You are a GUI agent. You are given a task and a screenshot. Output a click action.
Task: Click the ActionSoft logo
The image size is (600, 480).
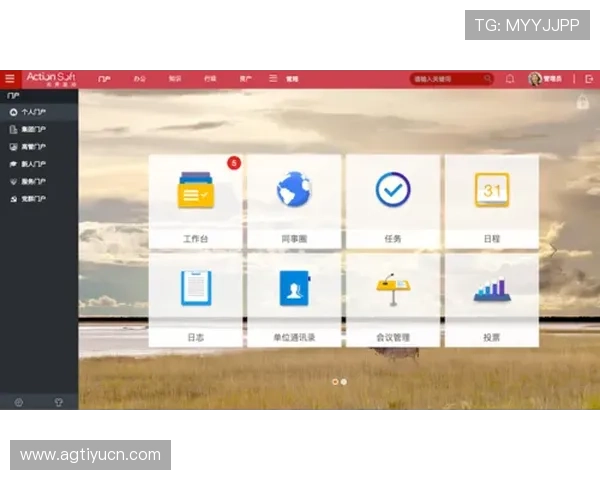(51, 79)
